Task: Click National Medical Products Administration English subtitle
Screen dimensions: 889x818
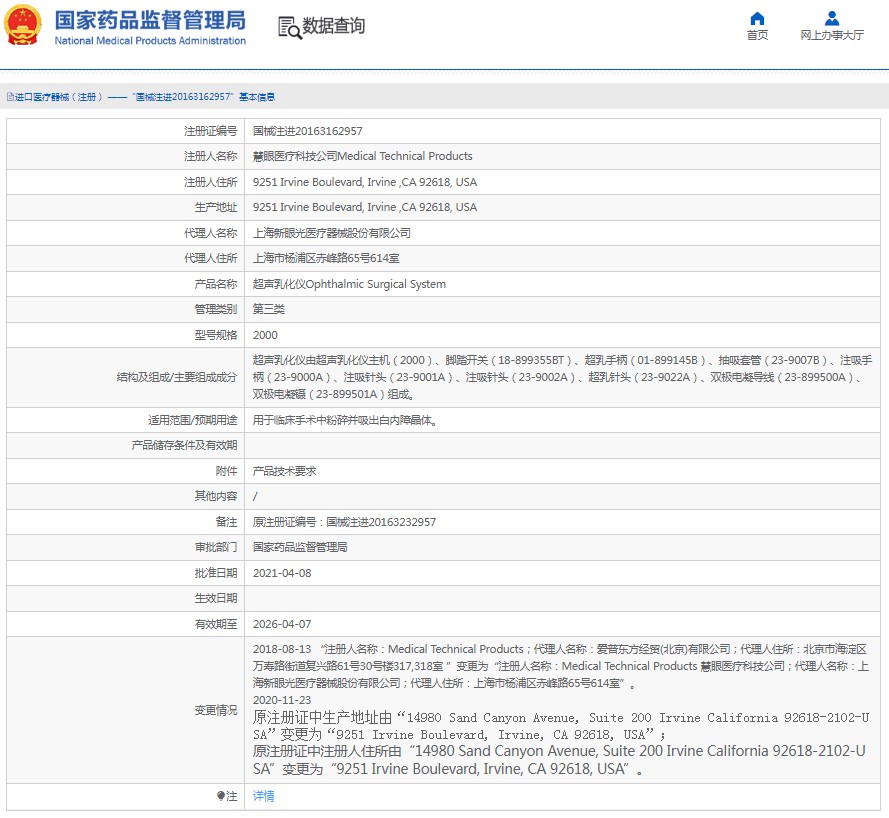Action: click(x=150, y=41)
